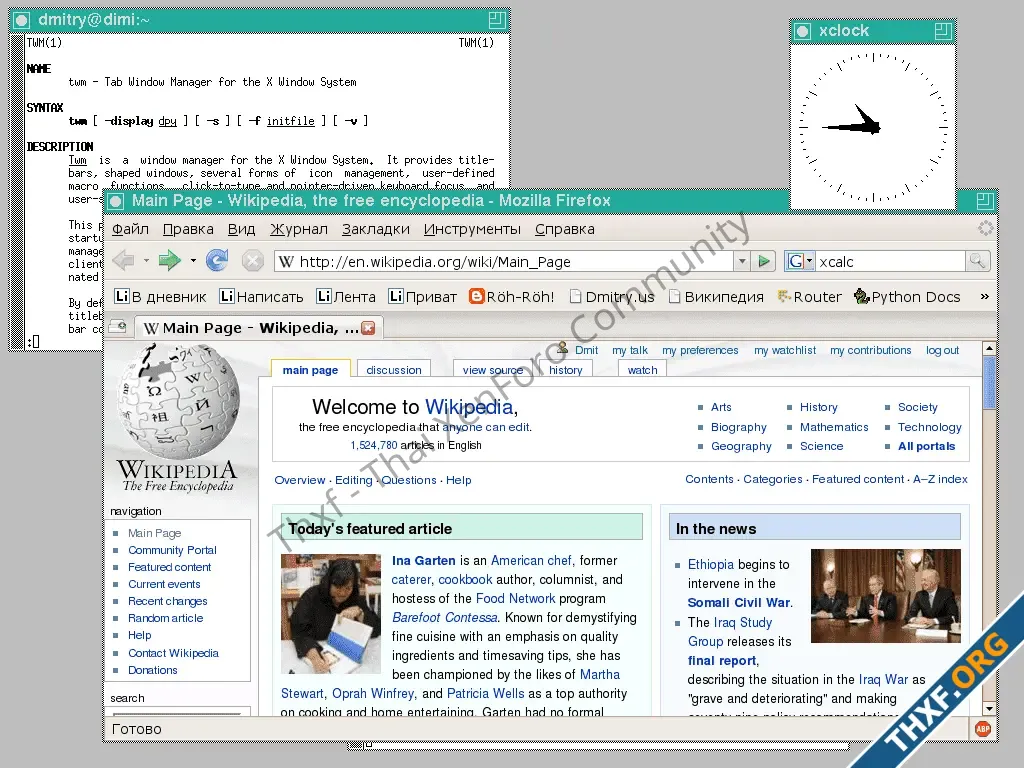The image size is (1024, 768).
Task: Click the log out link
Action: [x=942, y=350]
